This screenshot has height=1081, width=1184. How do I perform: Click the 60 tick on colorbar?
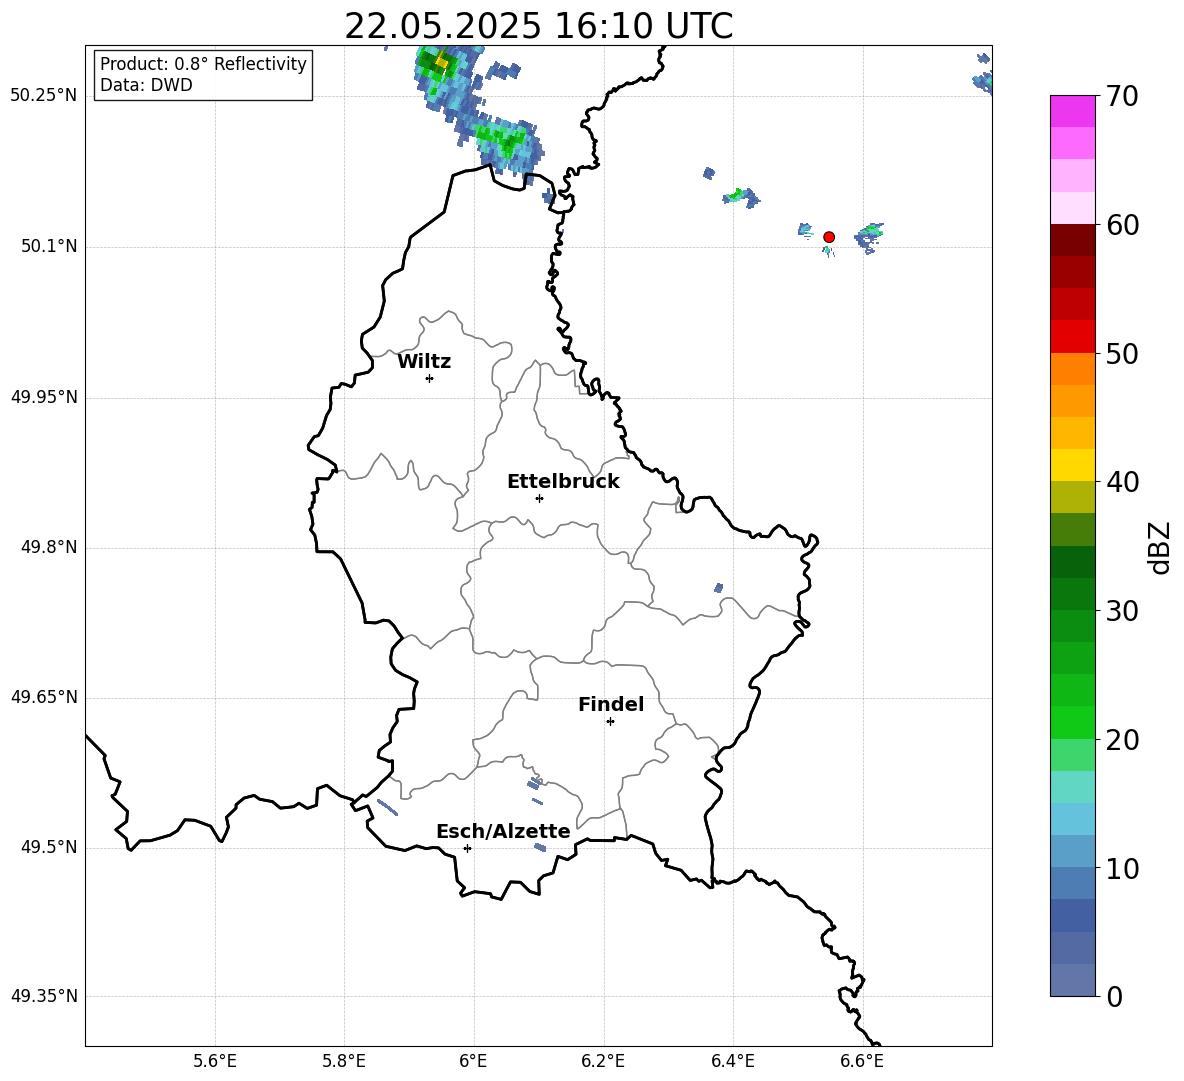tap(1123, 225)
